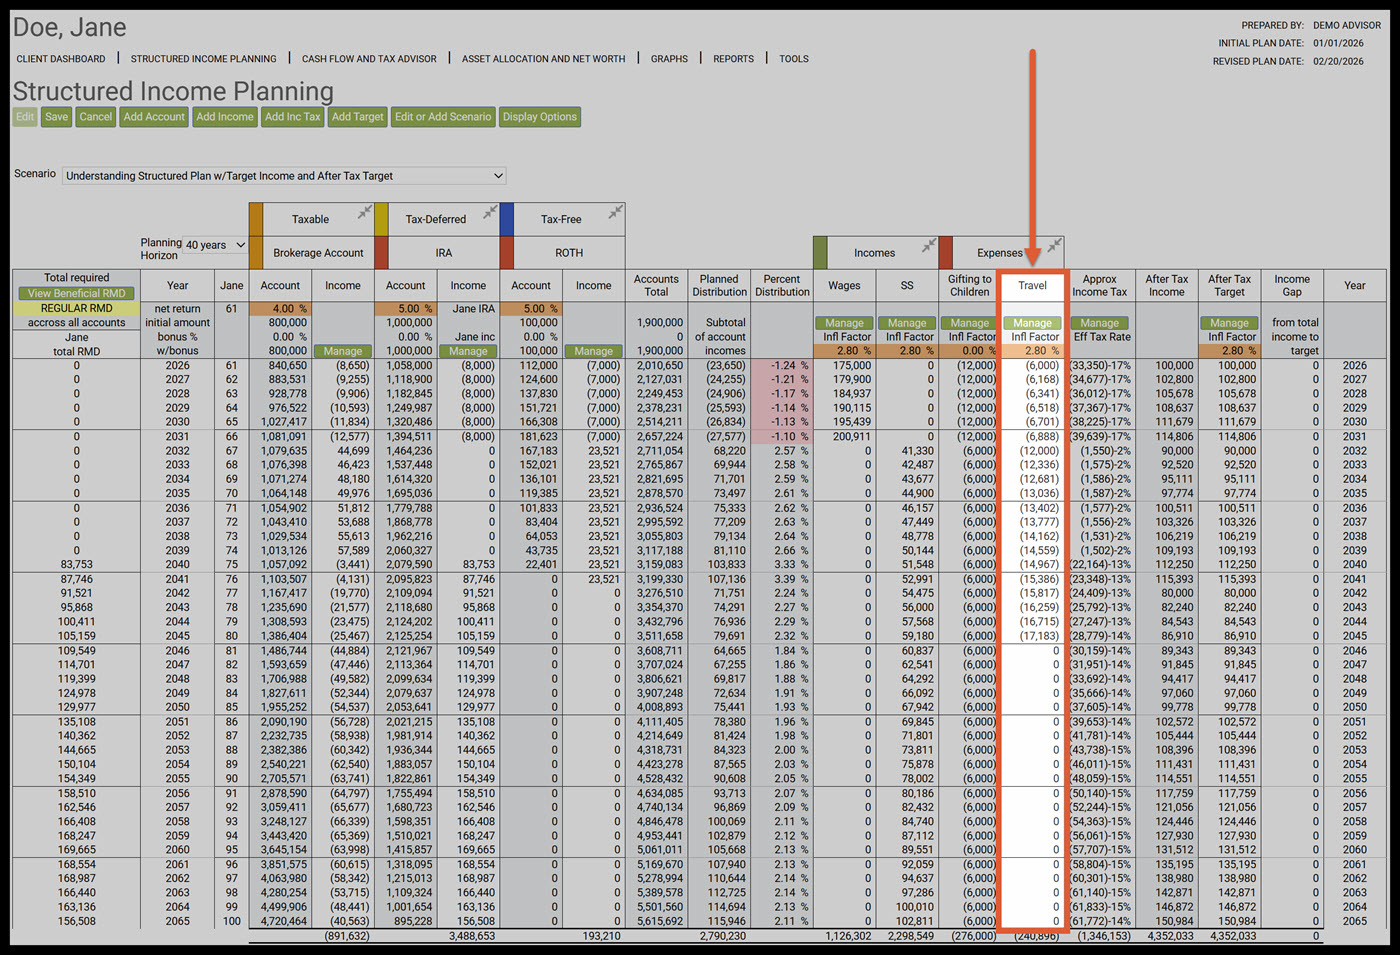Open the Scenario dropdown

(x=284, y=176)
